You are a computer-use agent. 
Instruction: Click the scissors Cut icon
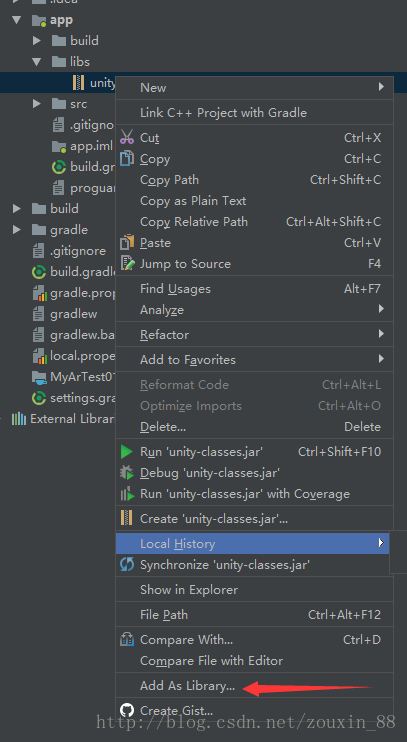127,137
